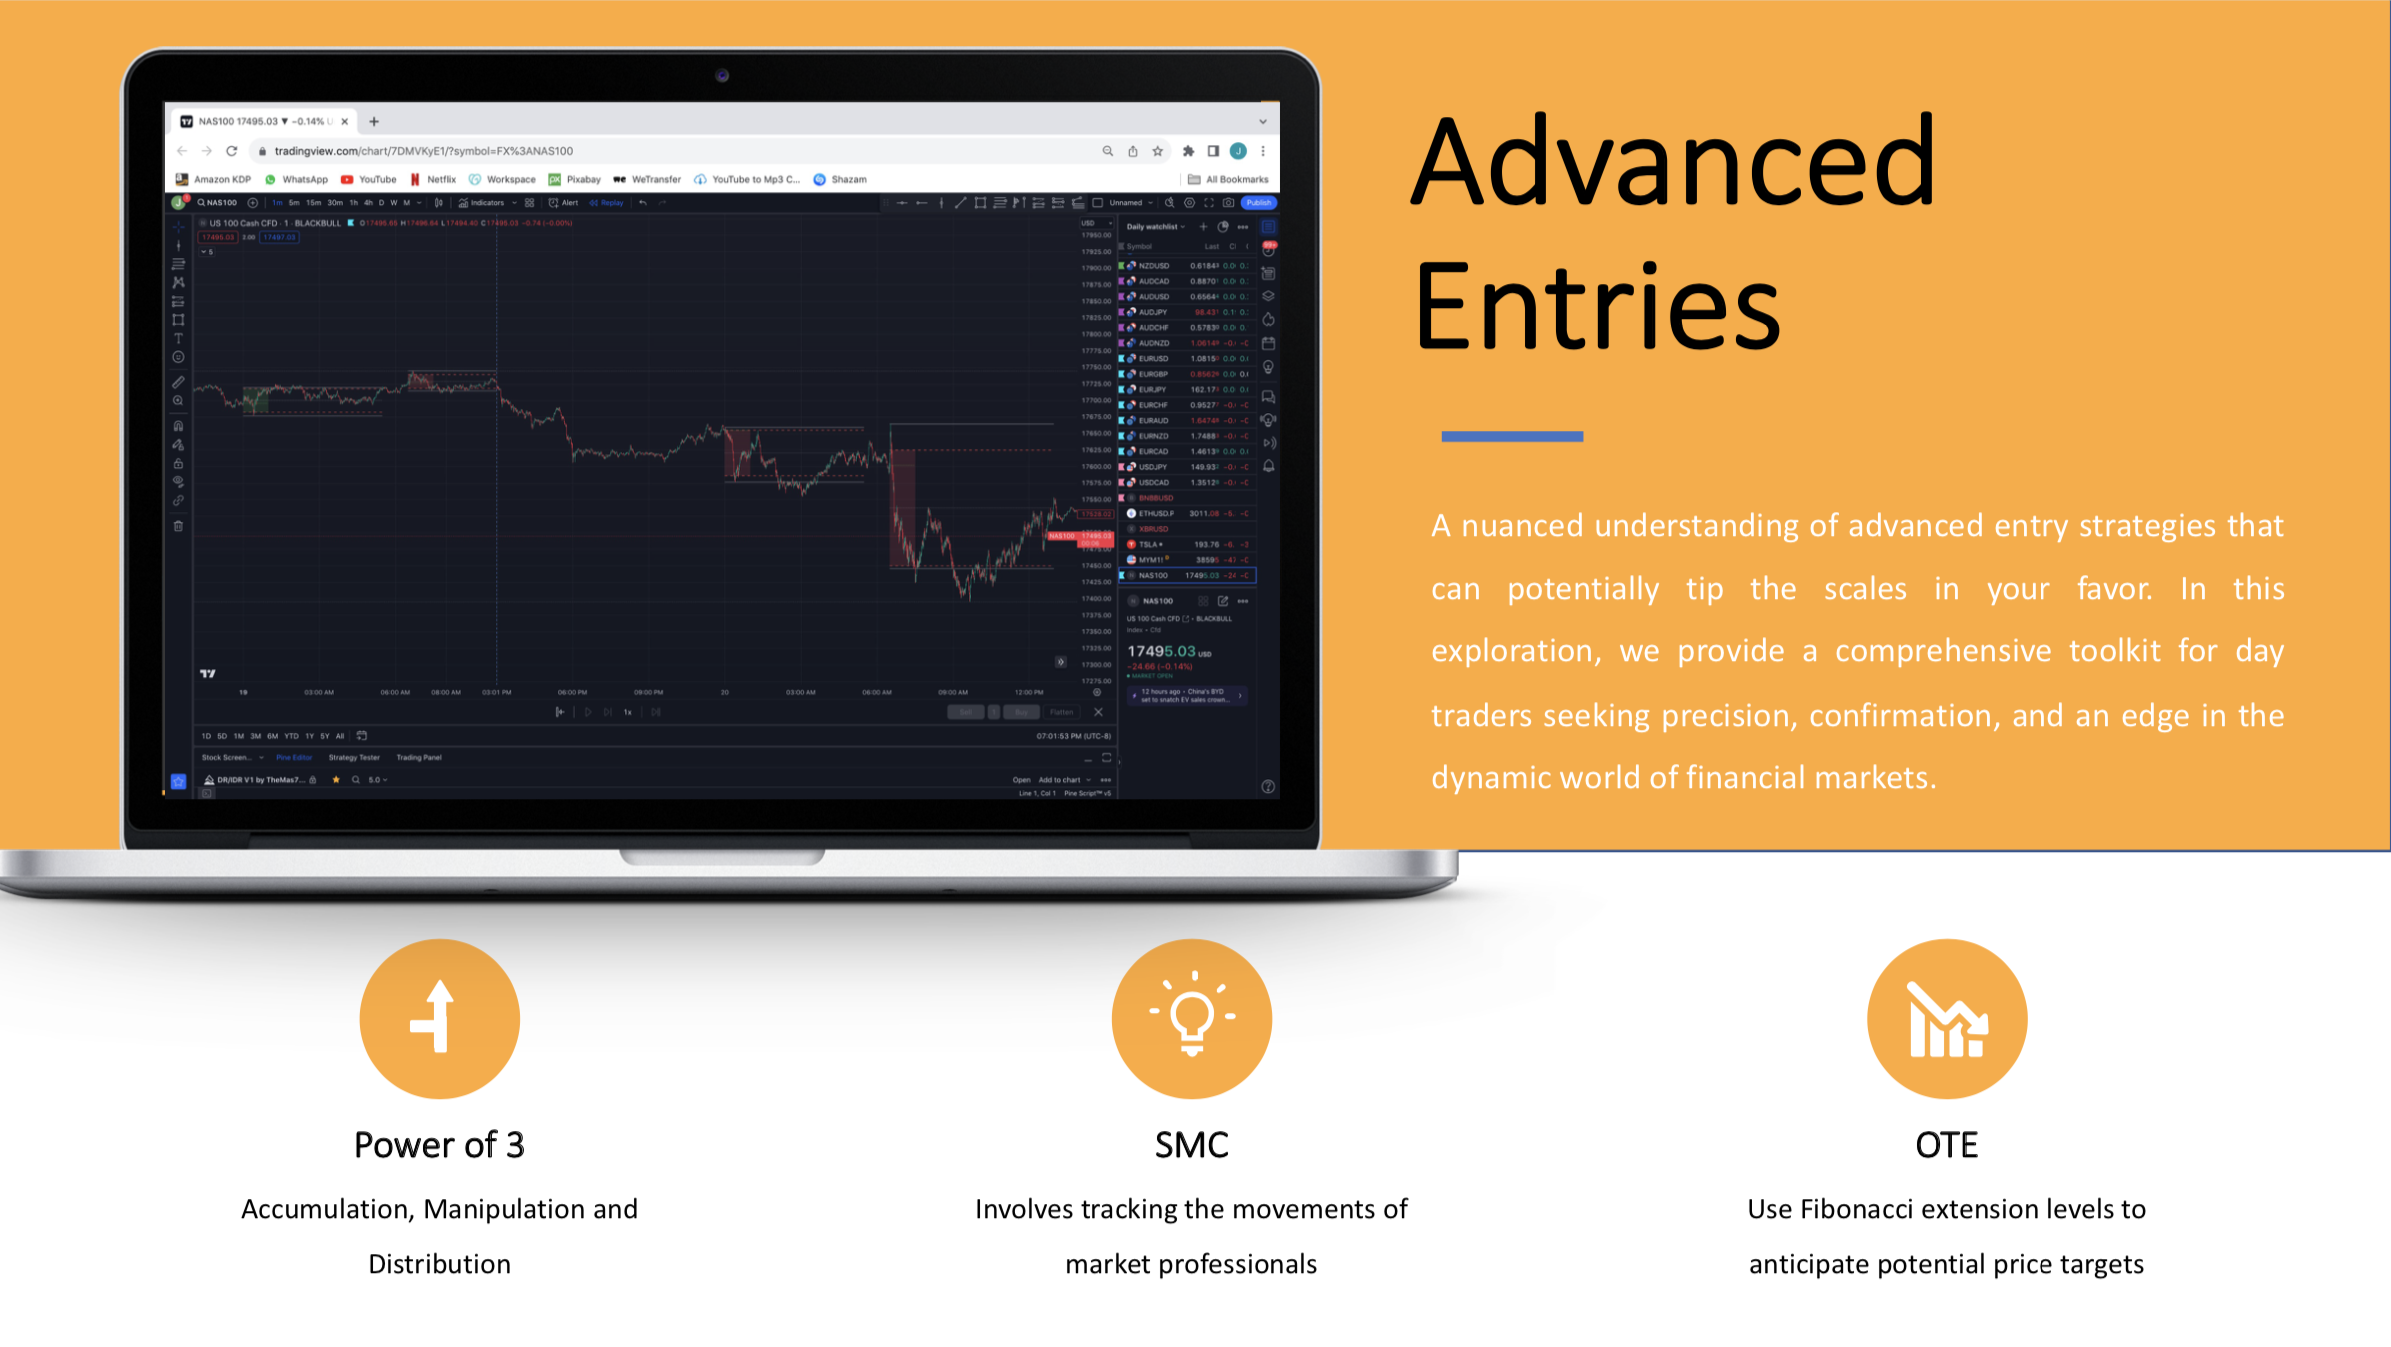
Task: Select the text tool in sidebar
Action: (x=182, y=338)
